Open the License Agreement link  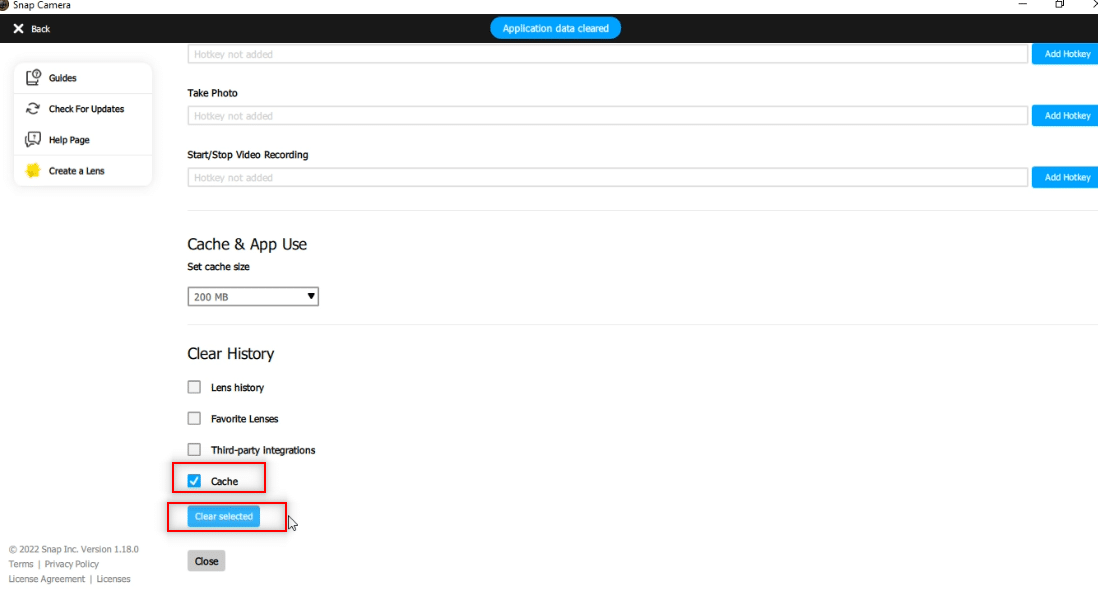click(46, 579)
